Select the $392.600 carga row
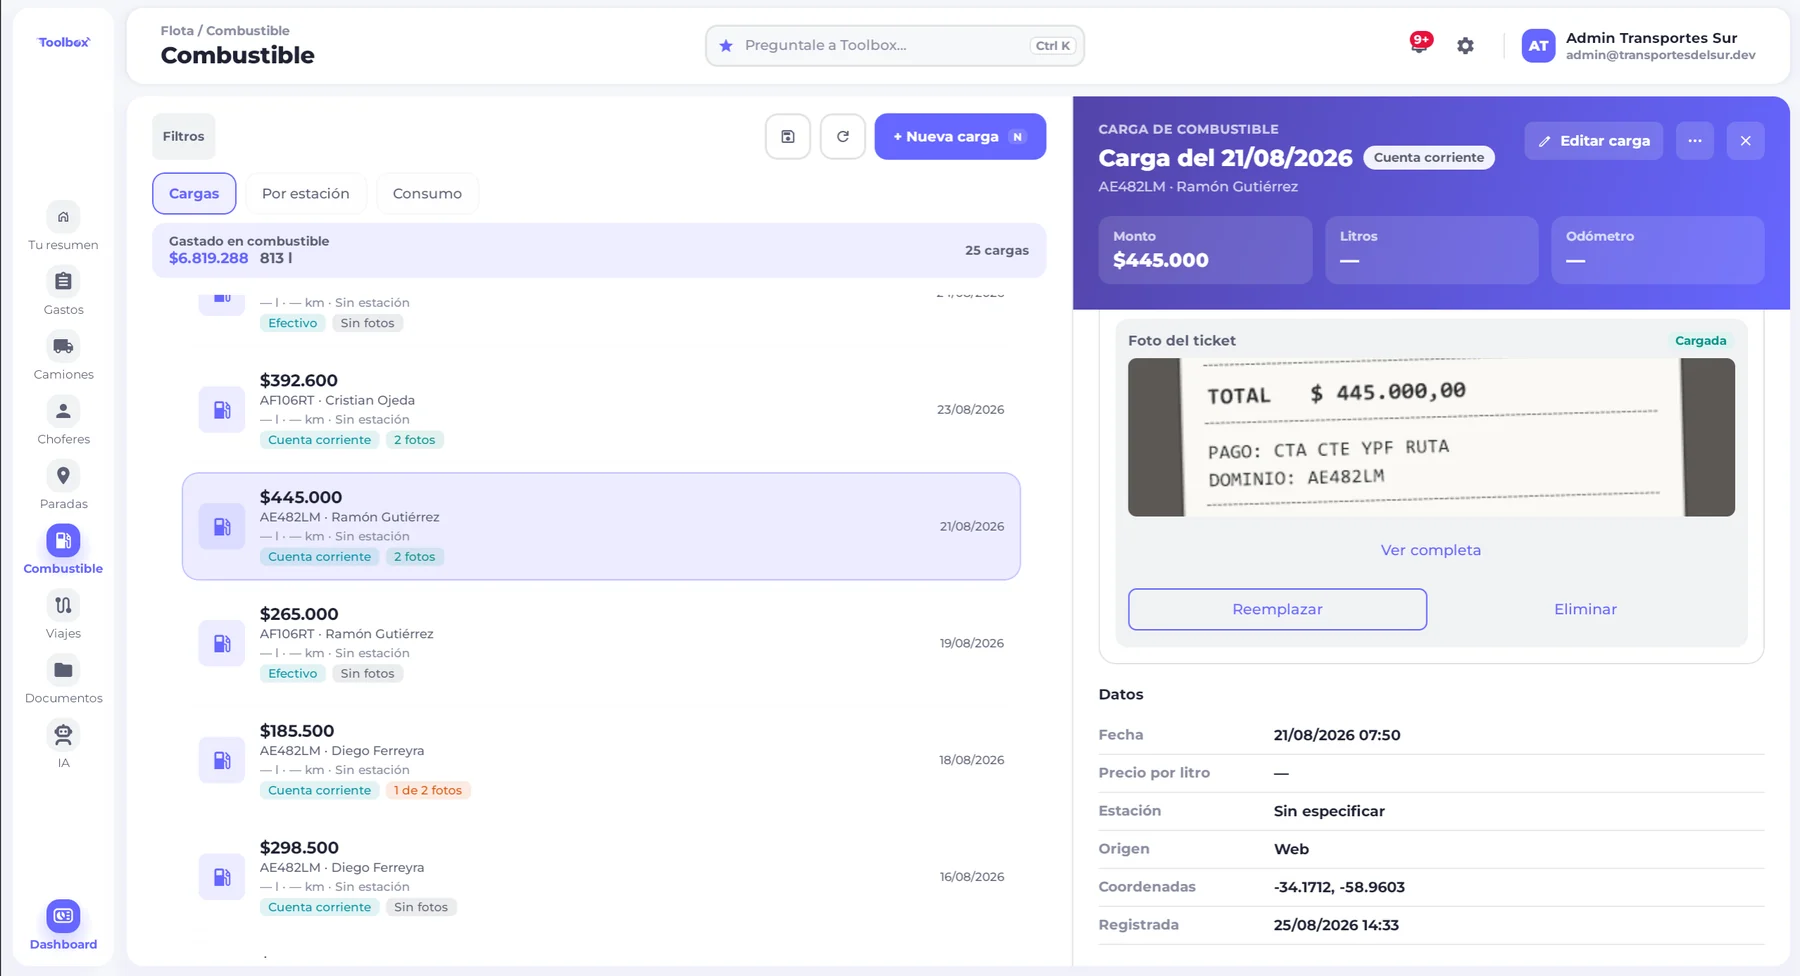Image resolution: width=1800 pixels, height=976 pixels. click(601, 409)
